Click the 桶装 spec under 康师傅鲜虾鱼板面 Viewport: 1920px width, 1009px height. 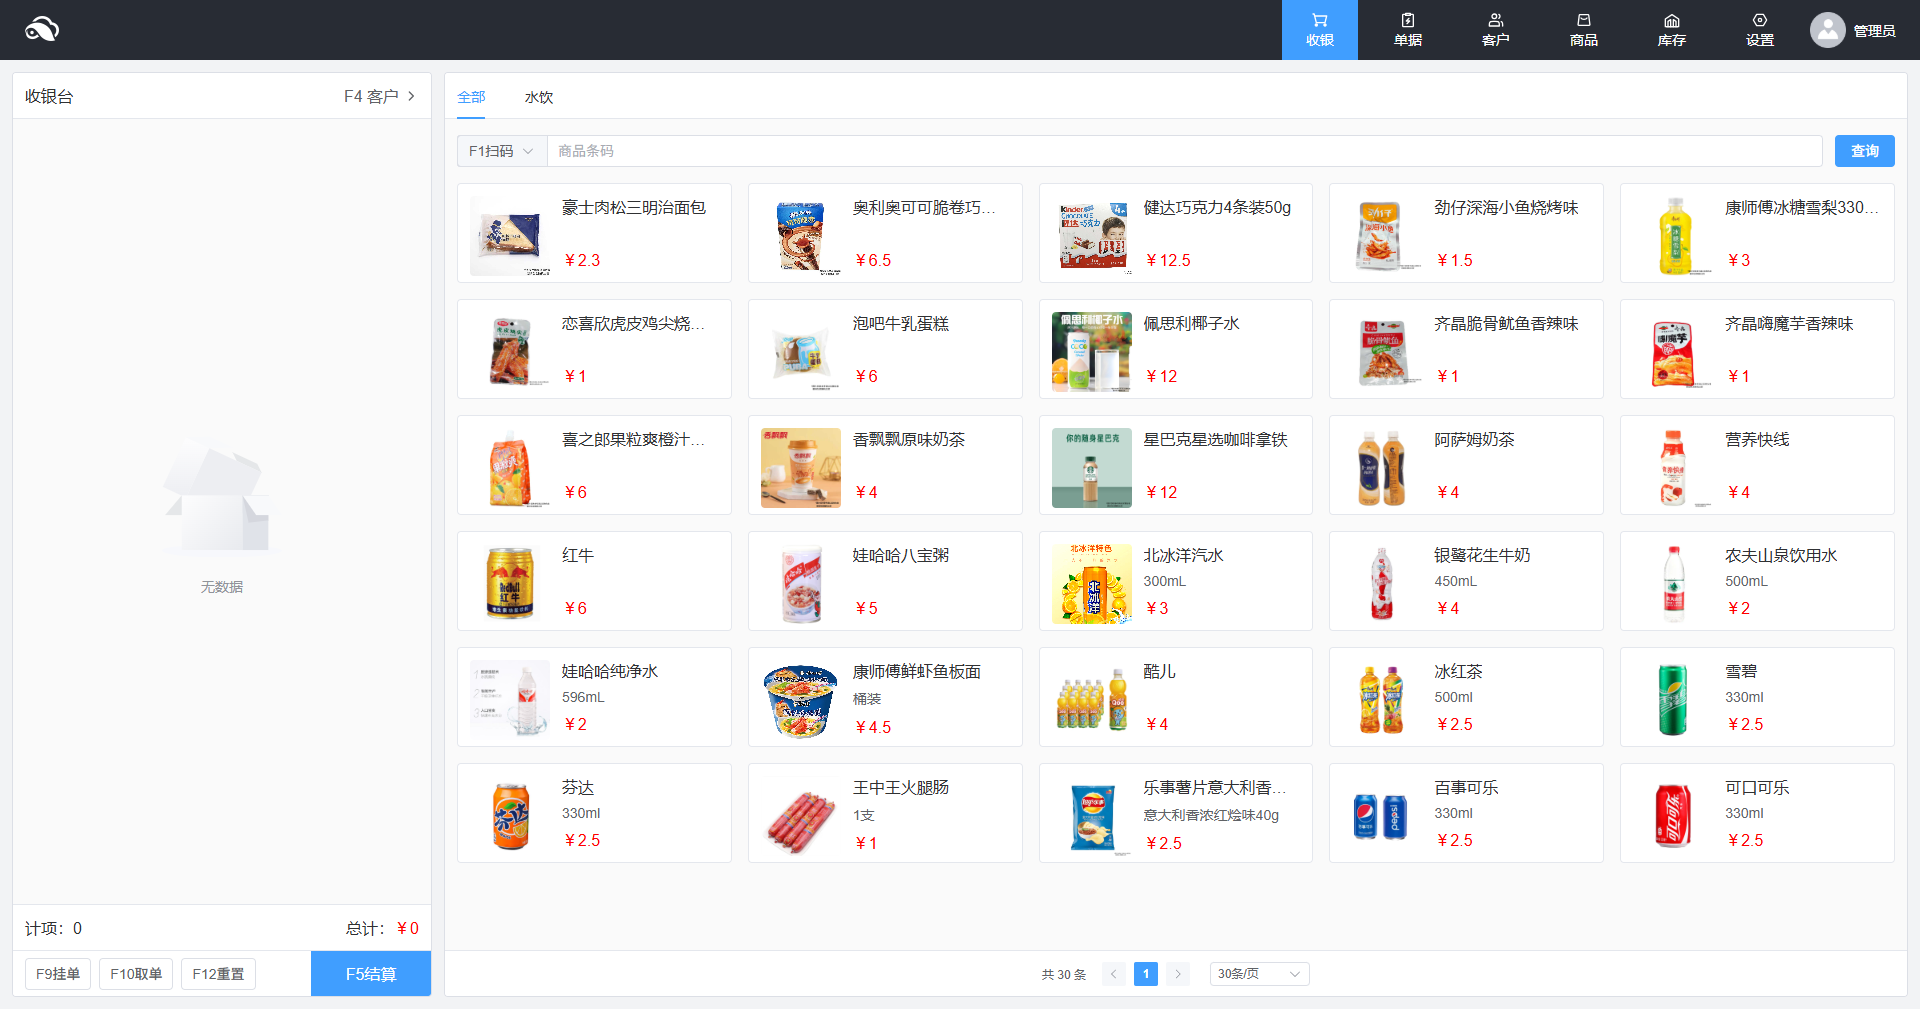867,699
